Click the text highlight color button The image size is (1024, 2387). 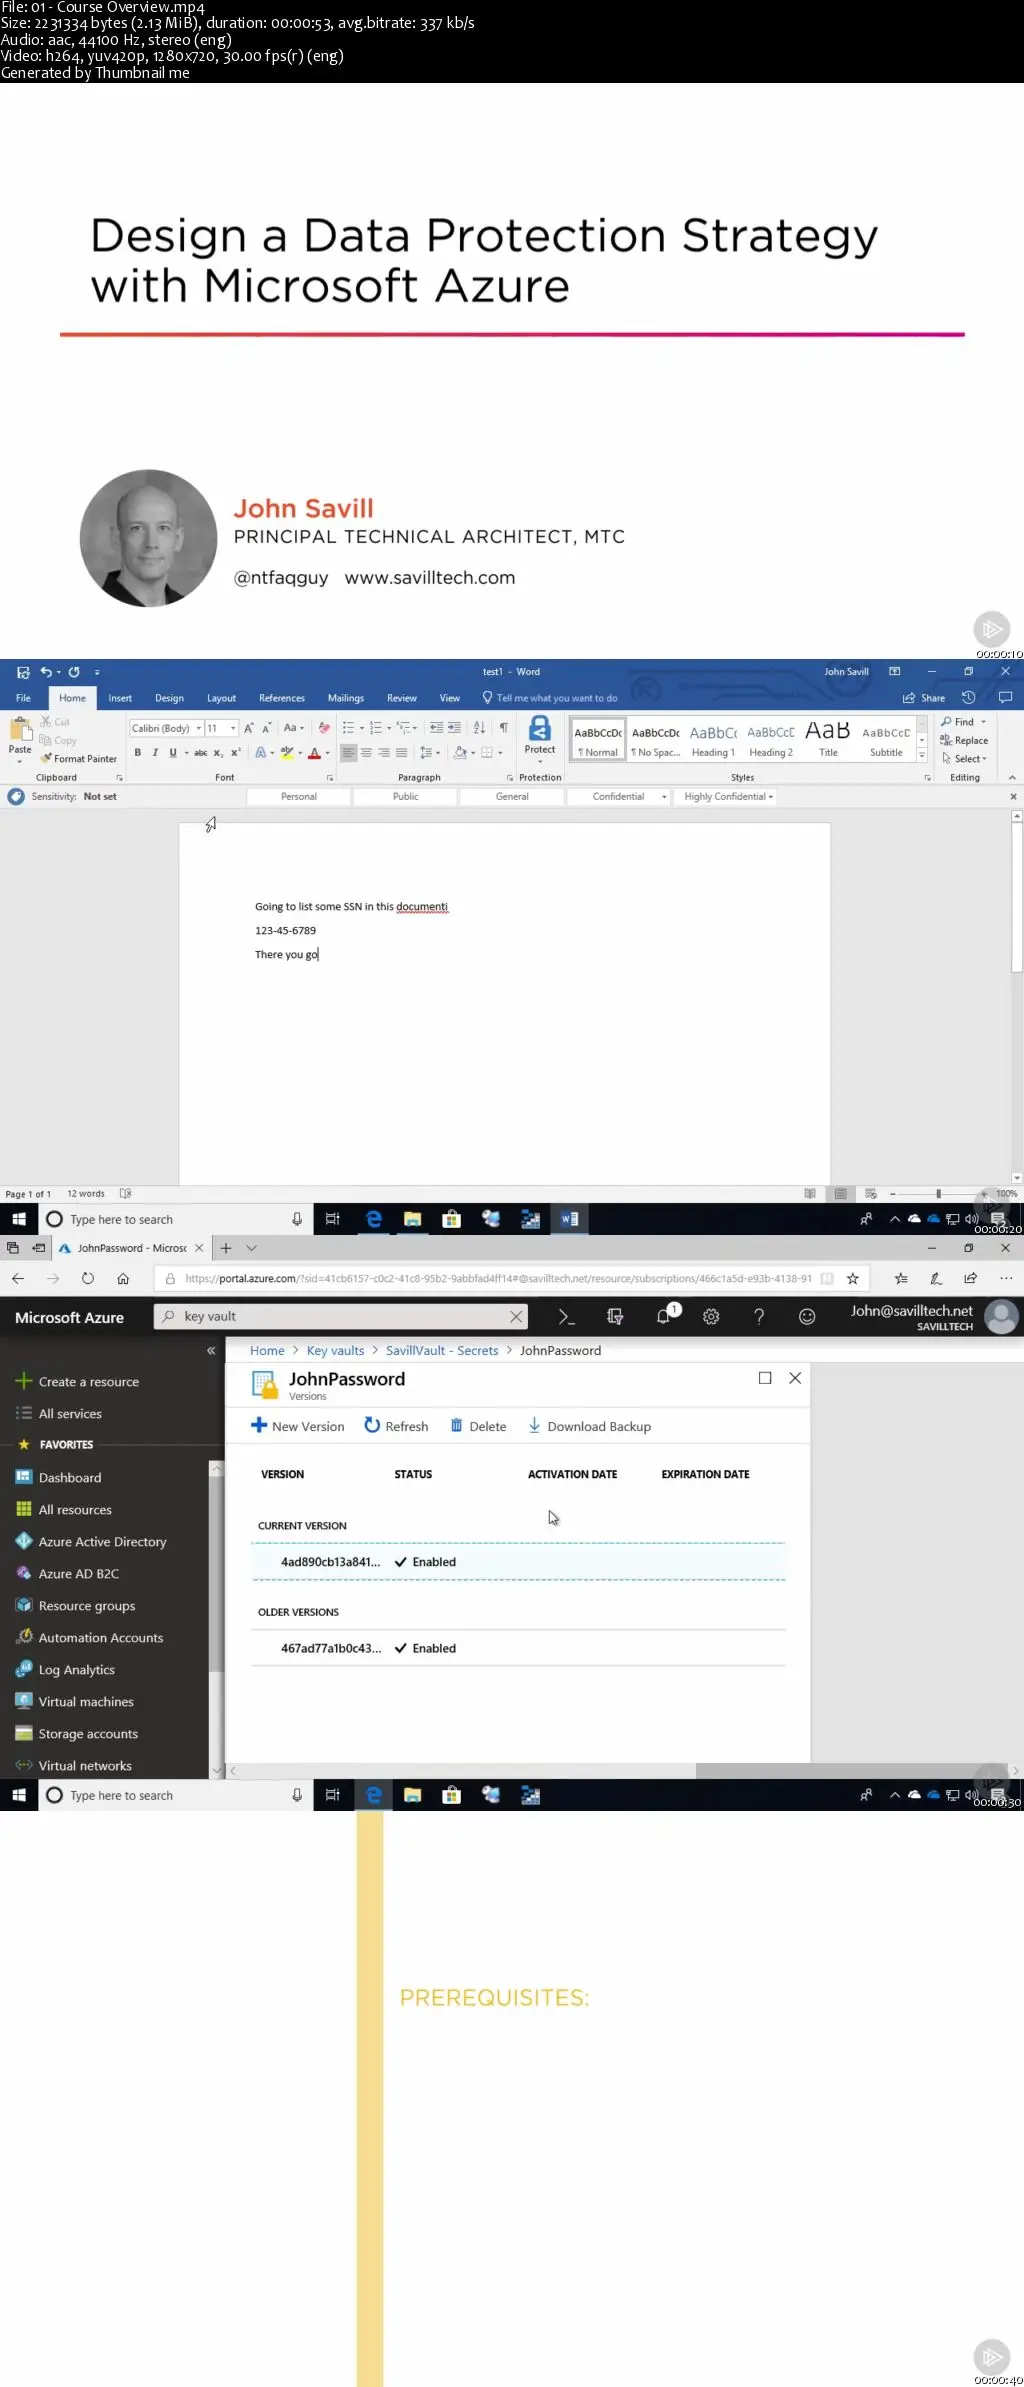[287, 753]
